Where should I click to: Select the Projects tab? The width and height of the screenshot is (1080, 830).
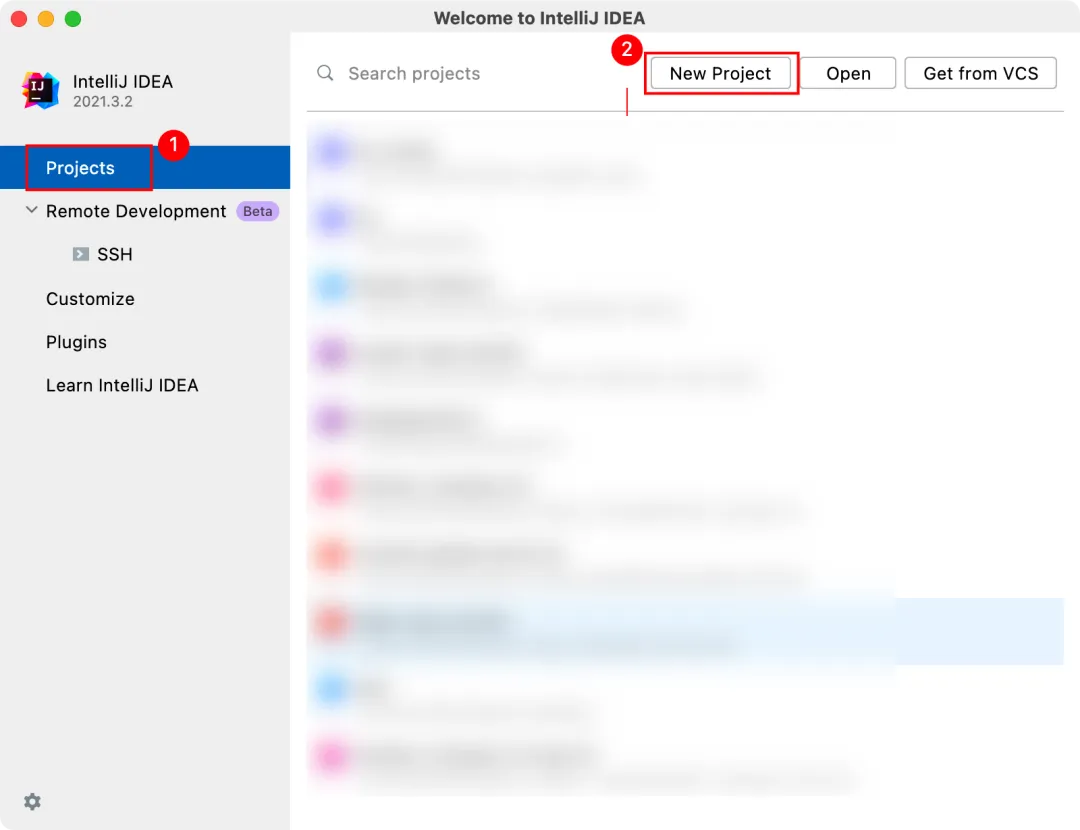[x=80, y=167]
